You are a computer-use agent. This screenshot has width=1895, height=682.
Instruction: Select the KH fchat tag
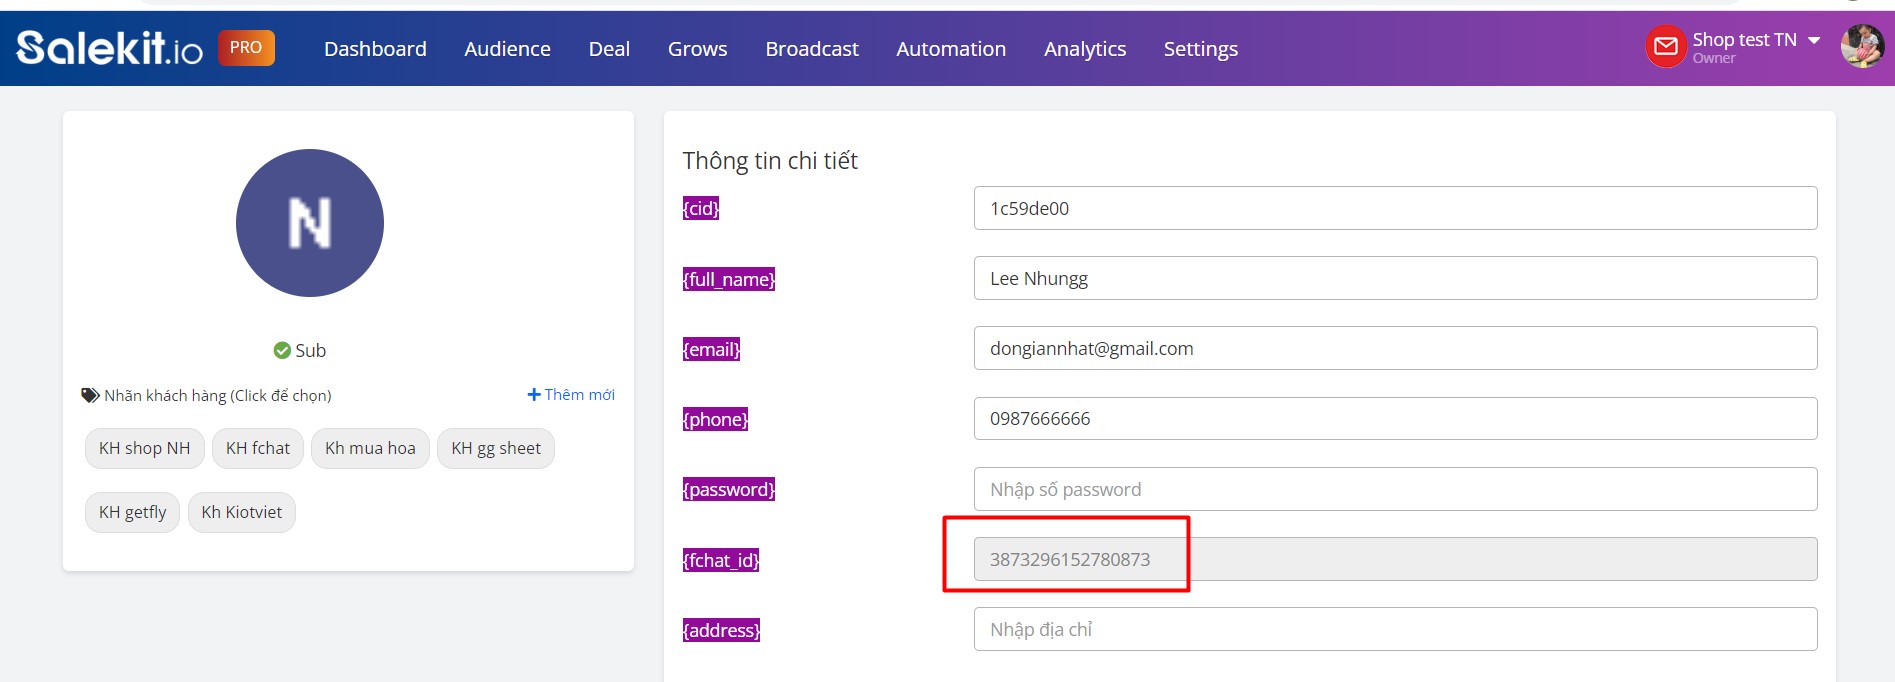[258, 448]
